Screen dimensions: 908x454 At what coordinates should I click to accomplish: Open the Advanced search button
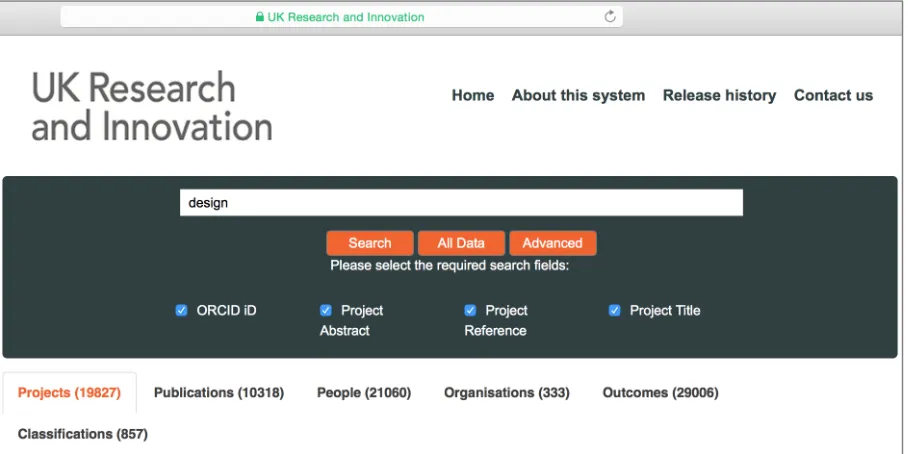(x=553, y=243)
